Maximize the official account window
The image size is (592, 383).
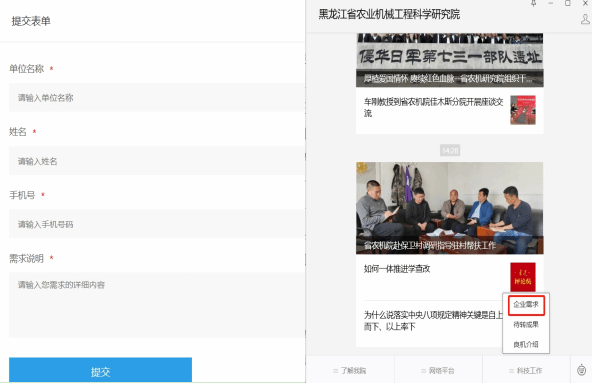567,3
